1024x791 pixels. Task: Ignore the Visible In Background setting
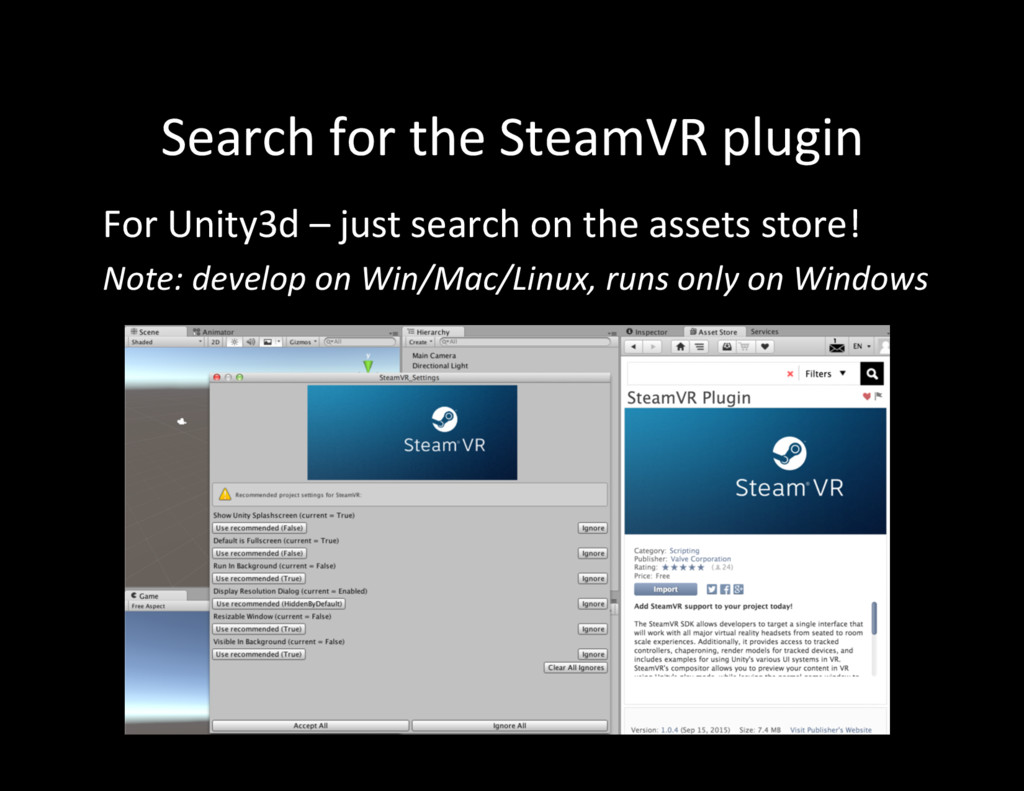pyautogui.click(x=593, y=654)
